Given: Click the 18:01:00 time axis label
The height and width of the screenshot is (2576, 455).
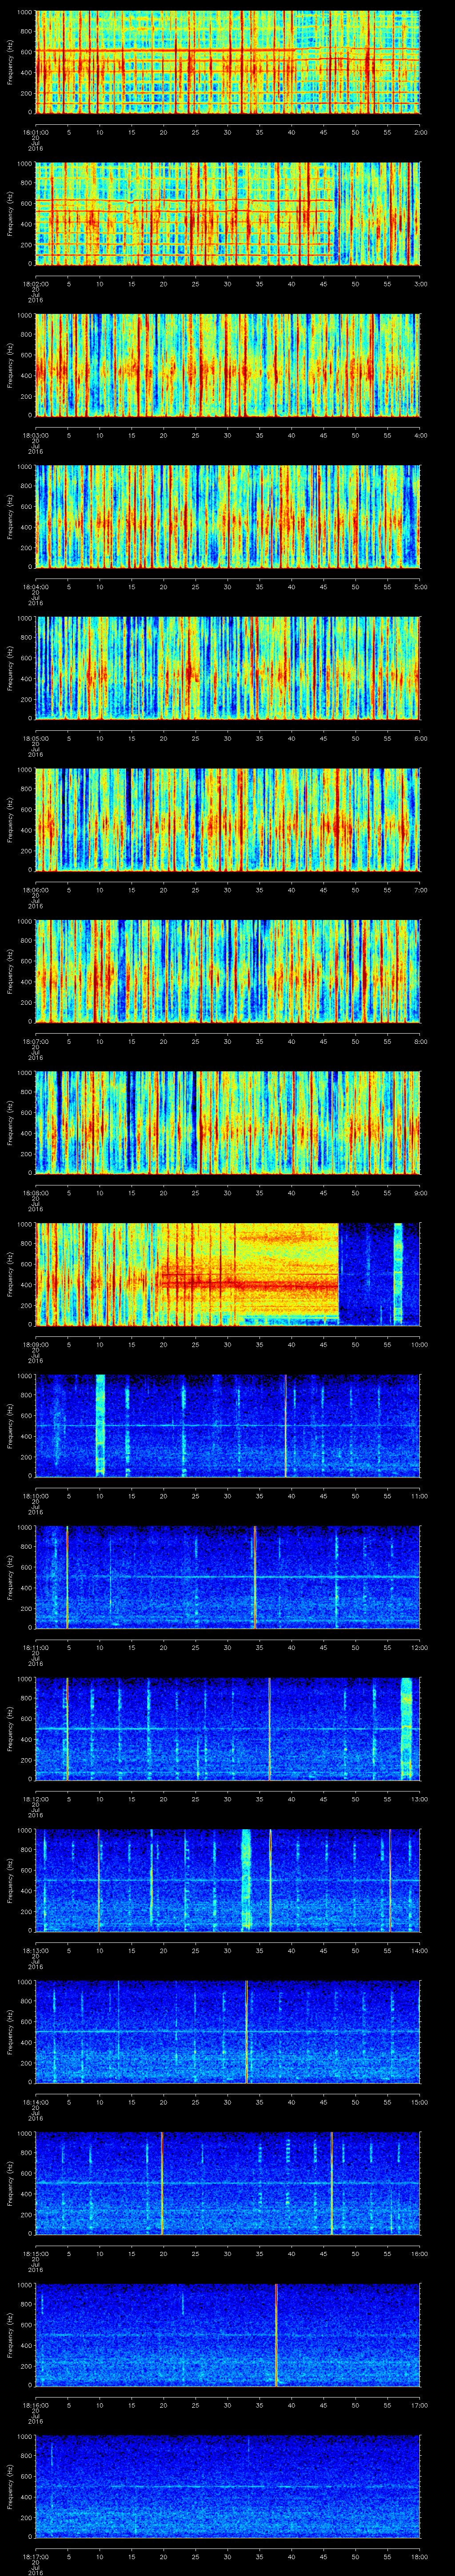Looking at the screenshot, I should tap(36, 131).
